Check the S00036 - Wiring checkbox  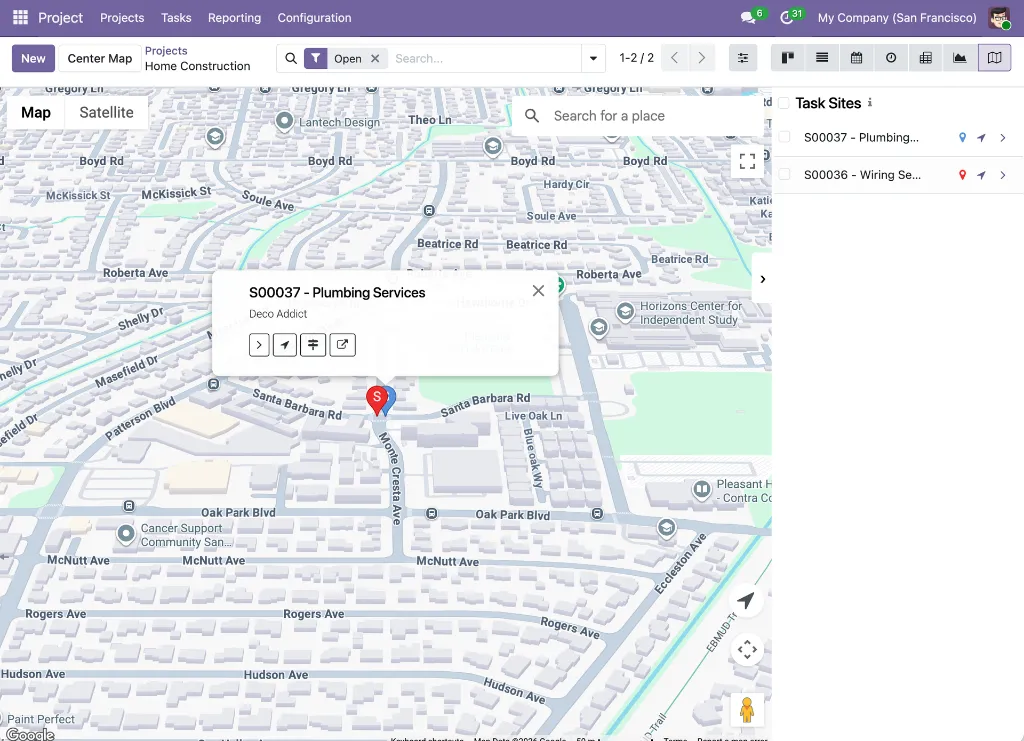coord(784,174)
